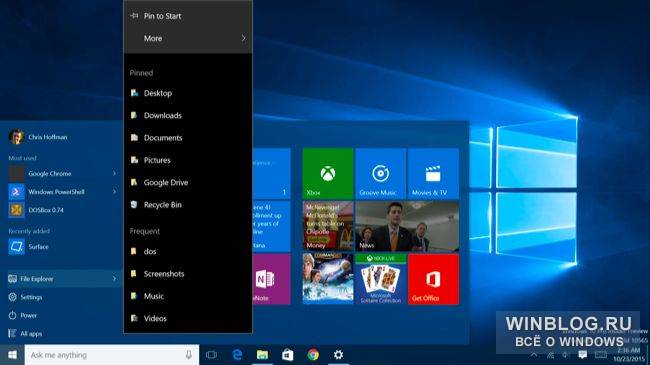Expand Windows PowerShell jump list arrow
The image size is (650, 365).
pyautogui.click(x=114, y=192)
